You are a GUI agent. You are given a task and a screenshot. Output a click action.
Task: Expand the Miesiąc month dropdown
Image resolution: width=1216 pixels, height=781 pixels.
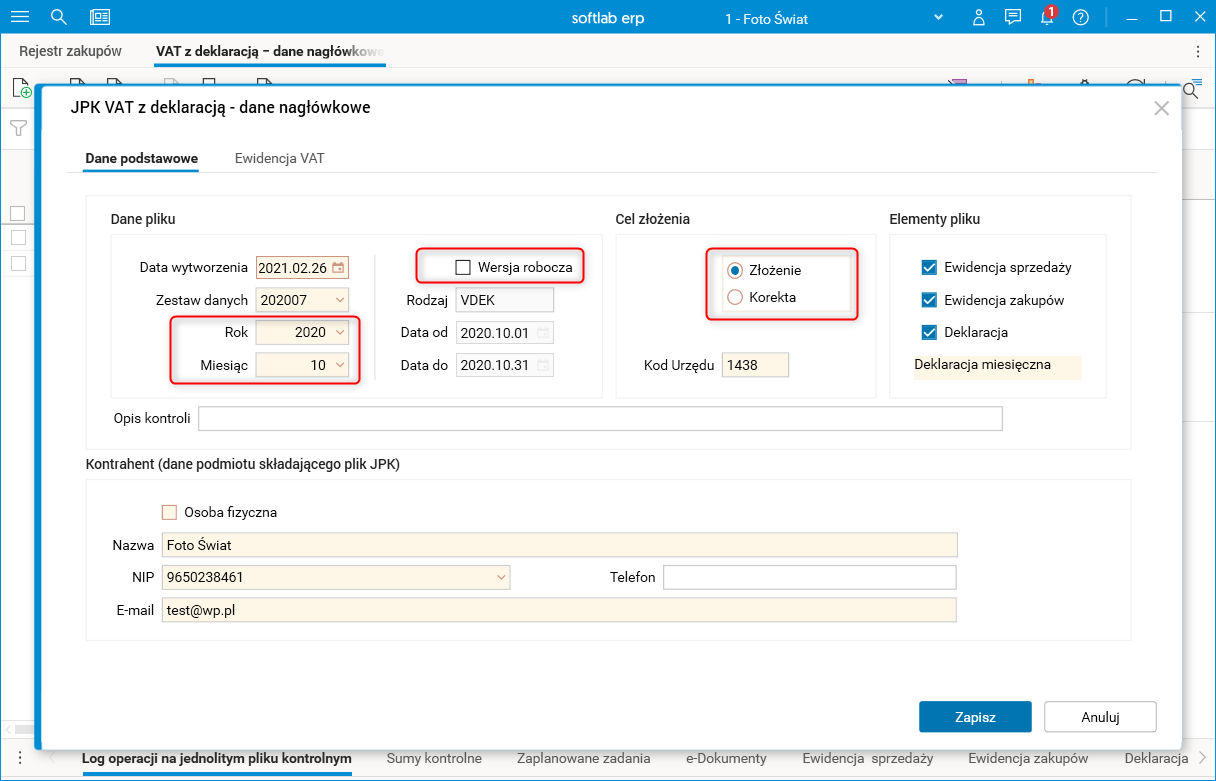(340, 365)
